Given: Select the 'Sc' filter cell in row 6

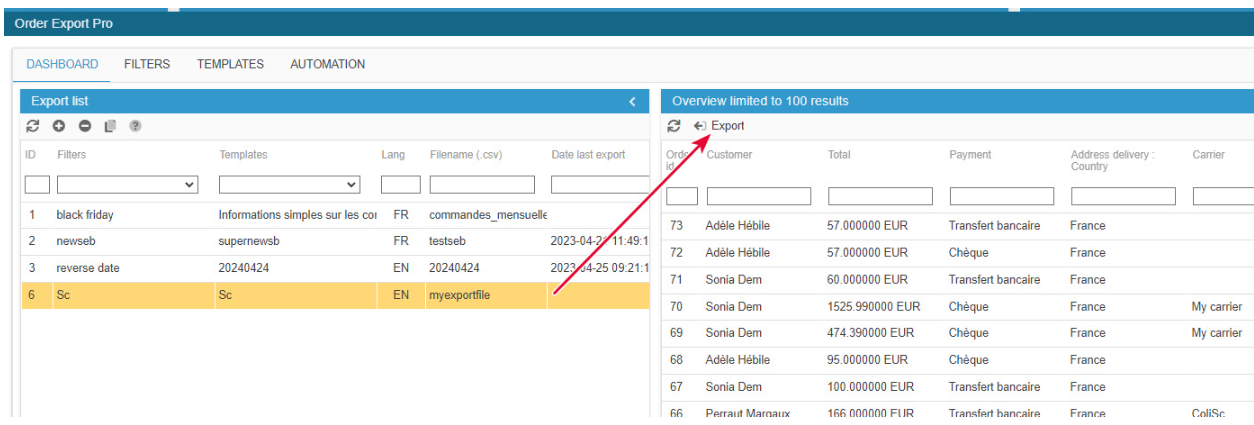Looking at the screenshot, I should click(x=63, y=295).
